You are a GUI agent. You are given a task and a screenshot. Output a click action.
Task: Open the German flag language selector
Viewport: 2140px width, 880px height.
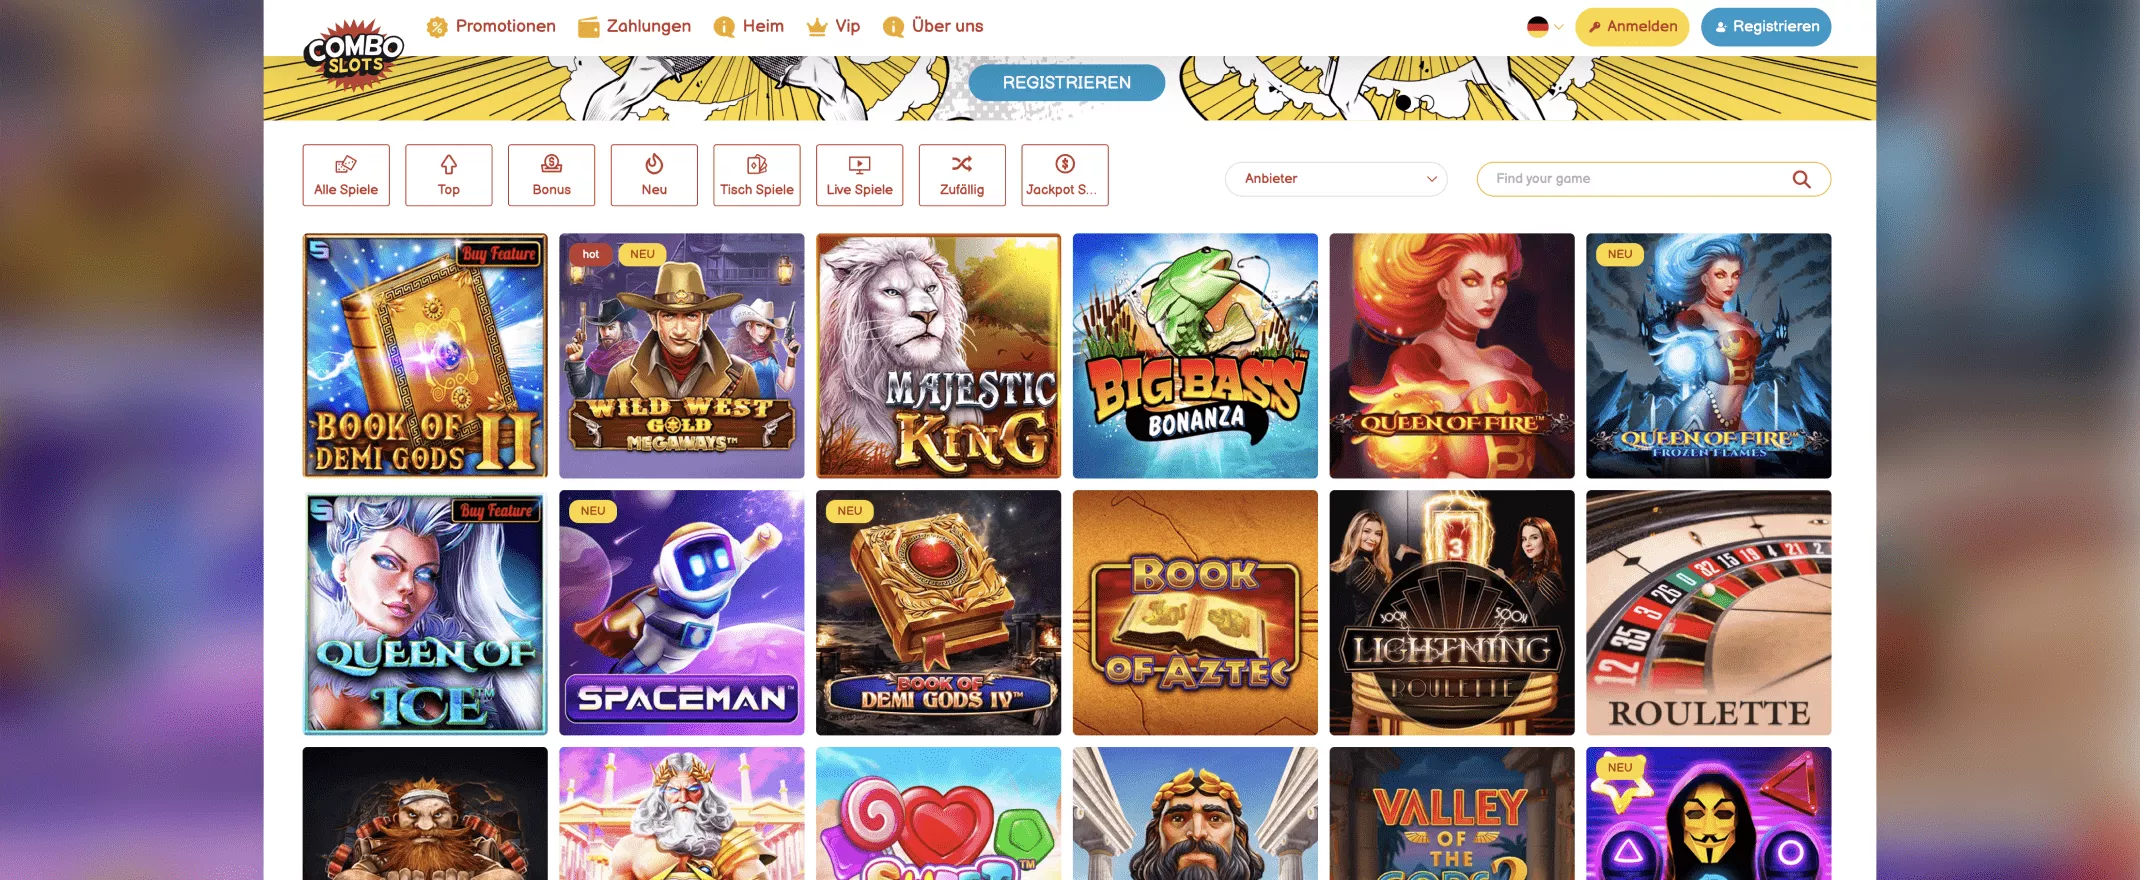pyautogui.click(x=1544, y=27)
